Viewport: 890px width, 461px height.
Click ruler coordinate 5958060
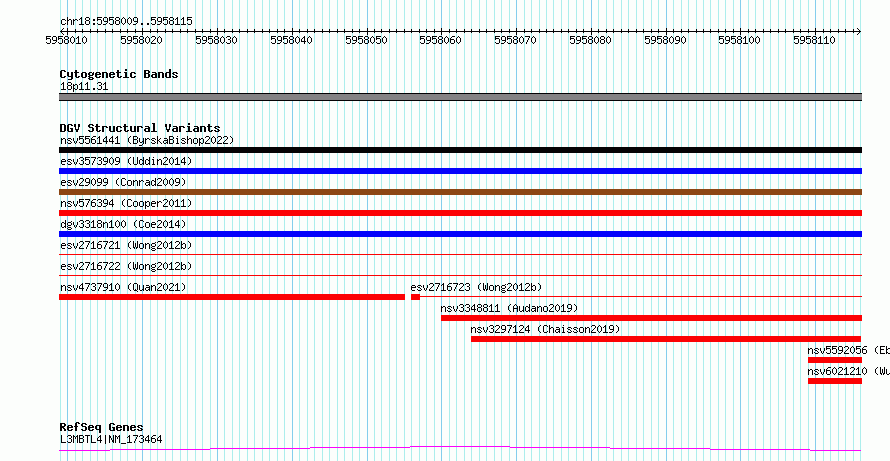[441, 40]
